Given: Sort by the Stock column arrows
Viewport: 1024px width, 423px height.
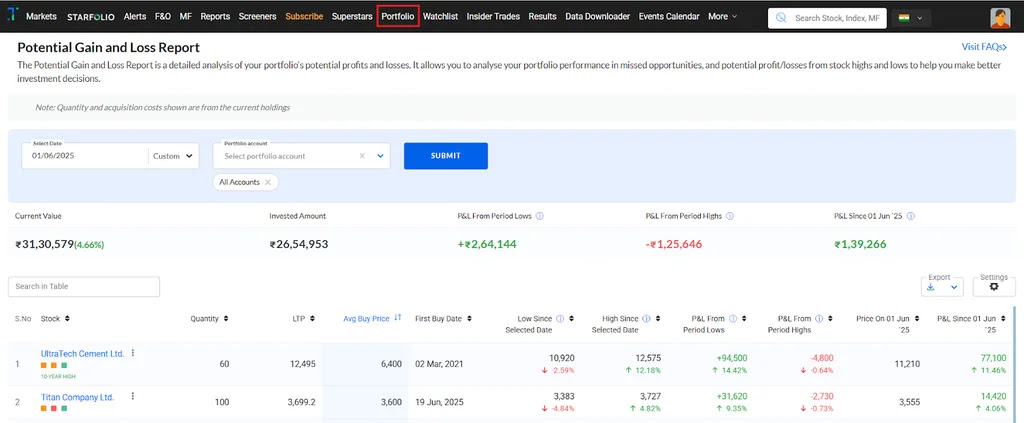Looking at the screenshot, I should click(x=67, y=319).
